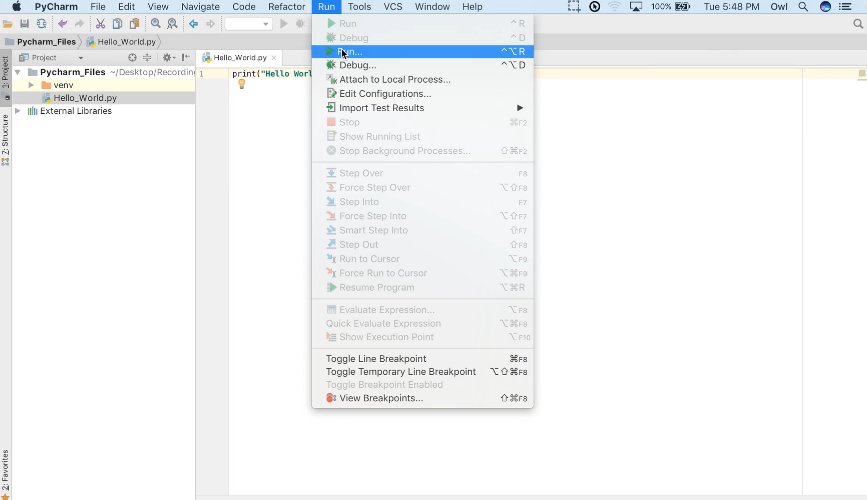867x500 pixels.
Task: Switch to the Hello_World.py editor tab
Action: tap(239, 58)
